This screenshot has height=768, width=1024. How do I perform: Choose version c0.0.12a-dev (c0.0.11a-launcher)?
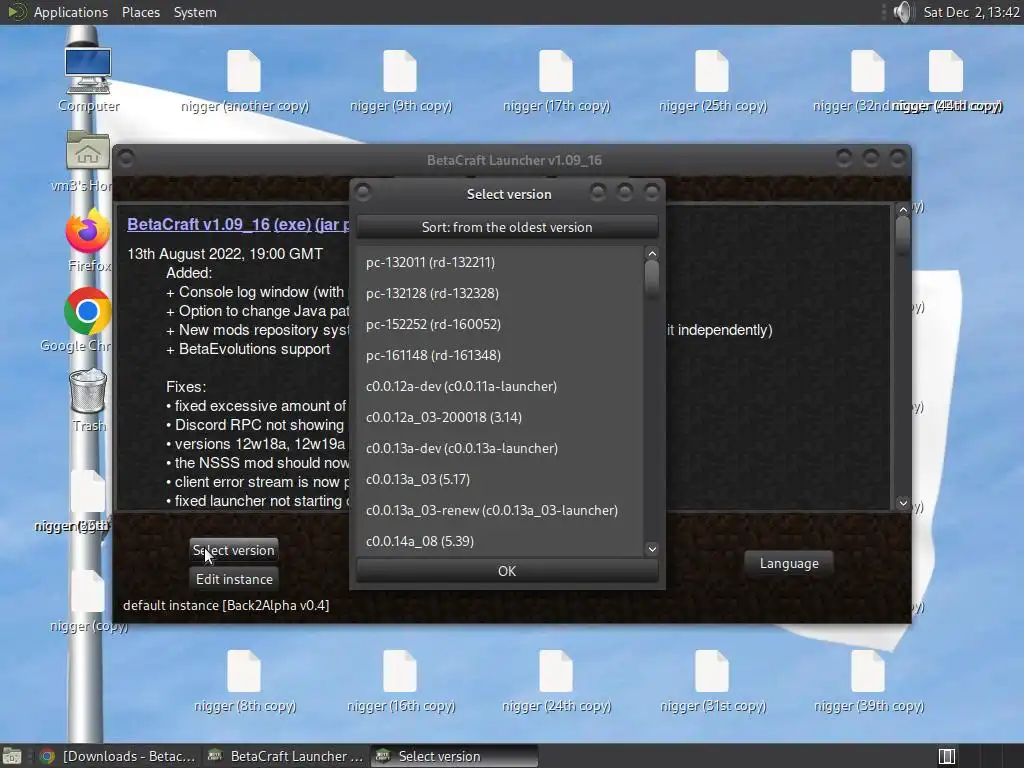coord(500,387)
